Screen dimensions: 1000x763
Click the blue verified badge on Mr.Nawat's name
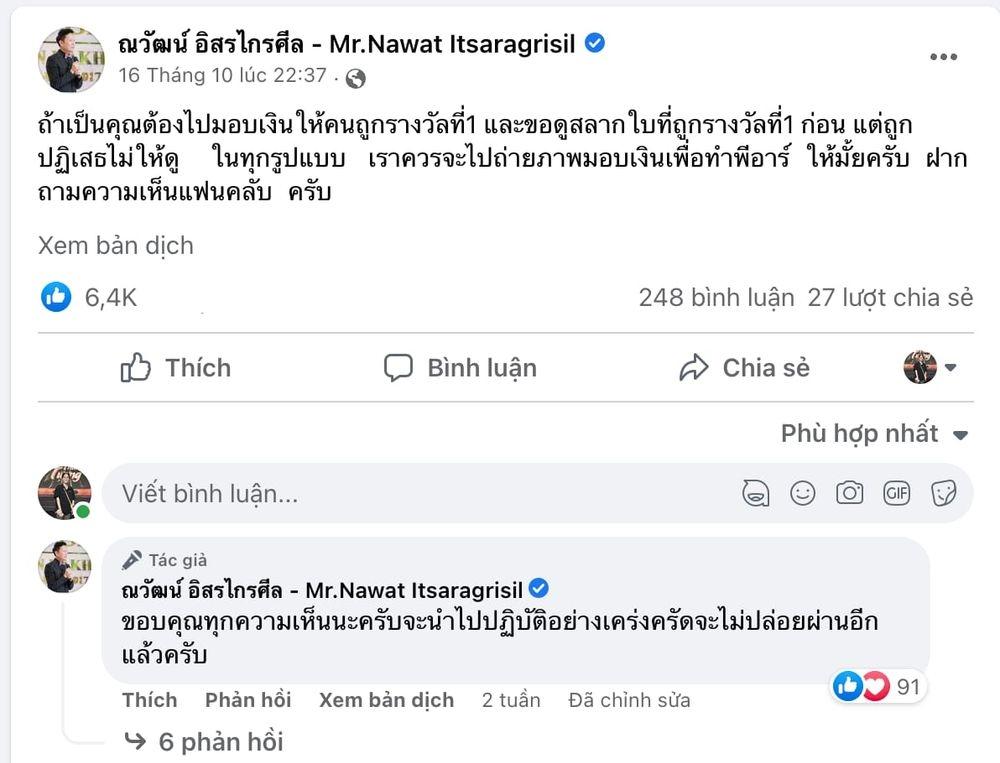[x=595, y=43]
